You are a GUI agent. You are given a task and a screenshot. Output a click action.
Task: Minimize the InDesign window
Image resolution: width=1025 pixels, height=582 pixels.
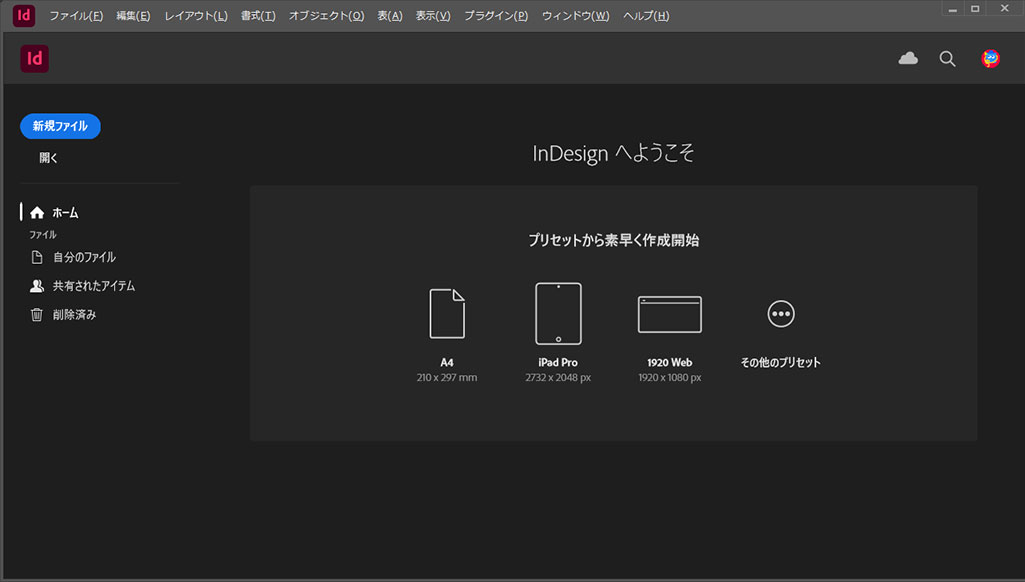tap(952, 9)
